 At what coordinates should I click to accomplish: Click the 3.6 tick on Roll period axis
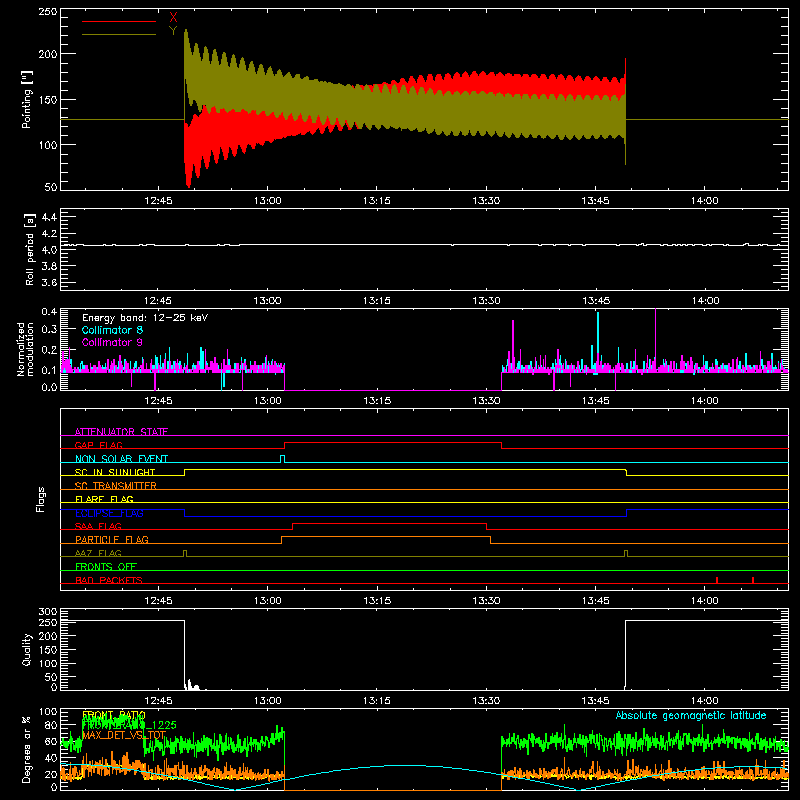tap(49, 282)
